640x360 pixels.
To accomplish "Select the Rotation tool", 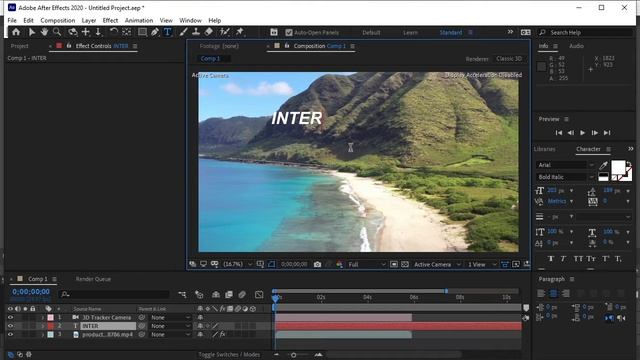I will point(114,32).
